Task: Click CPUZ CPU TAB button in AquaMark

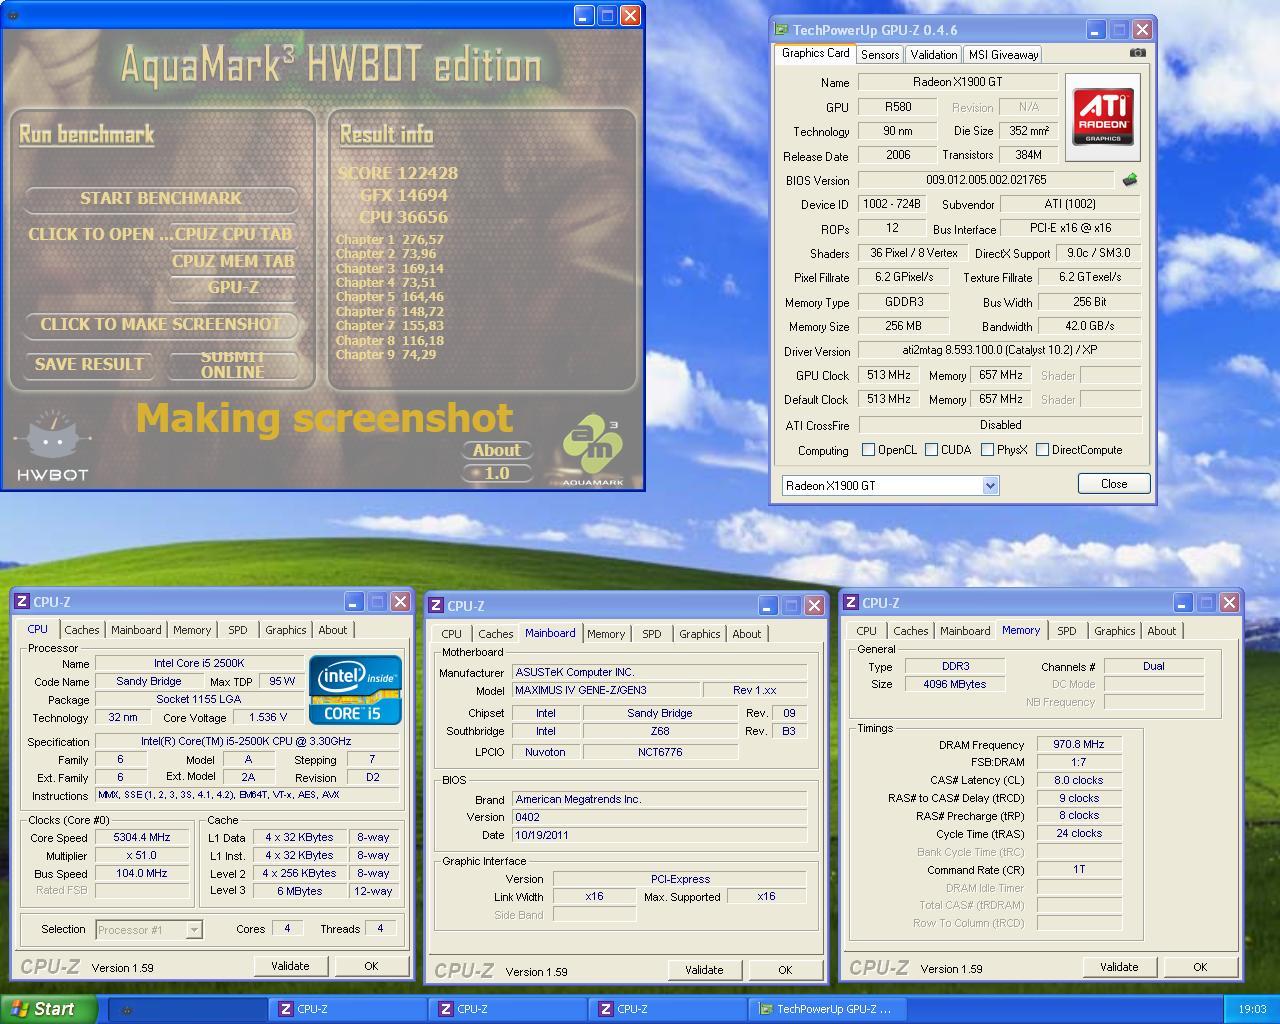Action: pyautogui.click(x=233, y=234)
